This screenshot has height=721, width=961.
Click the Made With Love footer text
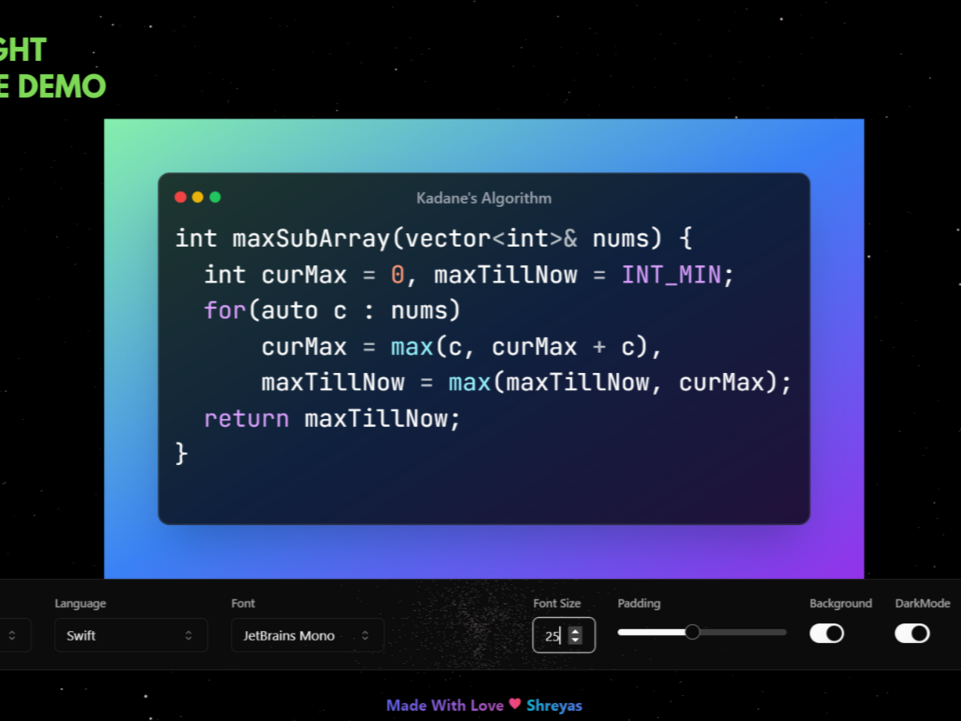[445, 705]
